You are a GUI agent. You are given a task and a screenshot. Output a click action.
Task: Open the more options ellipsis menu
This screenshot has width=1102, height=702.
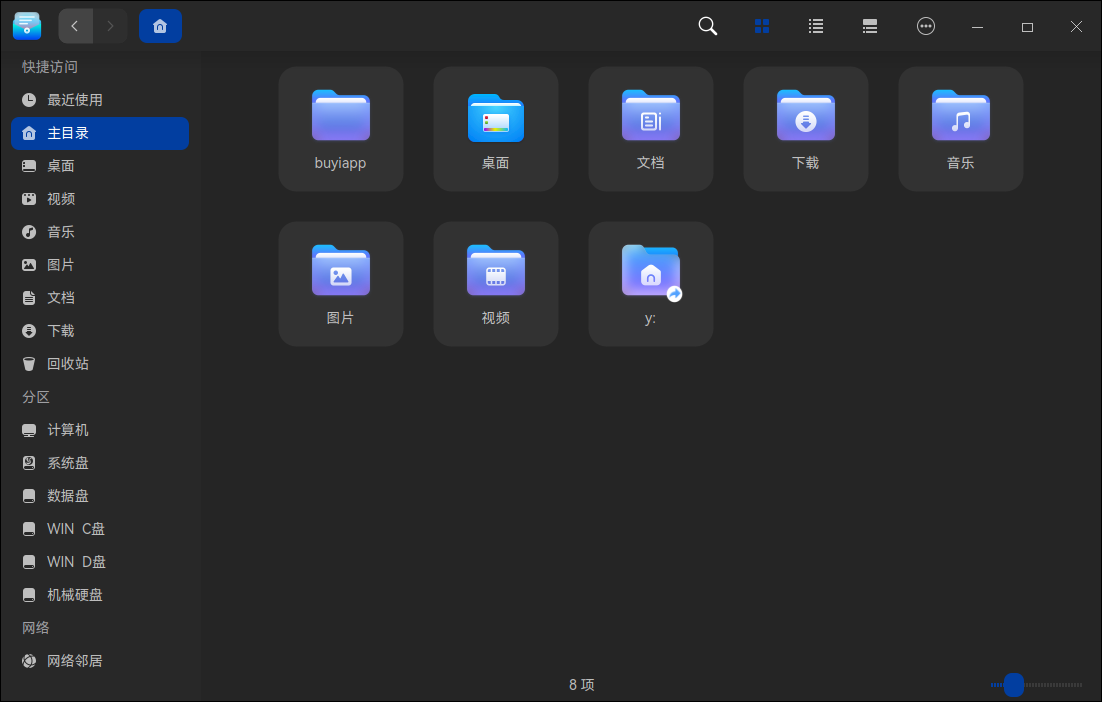[926, 27]
